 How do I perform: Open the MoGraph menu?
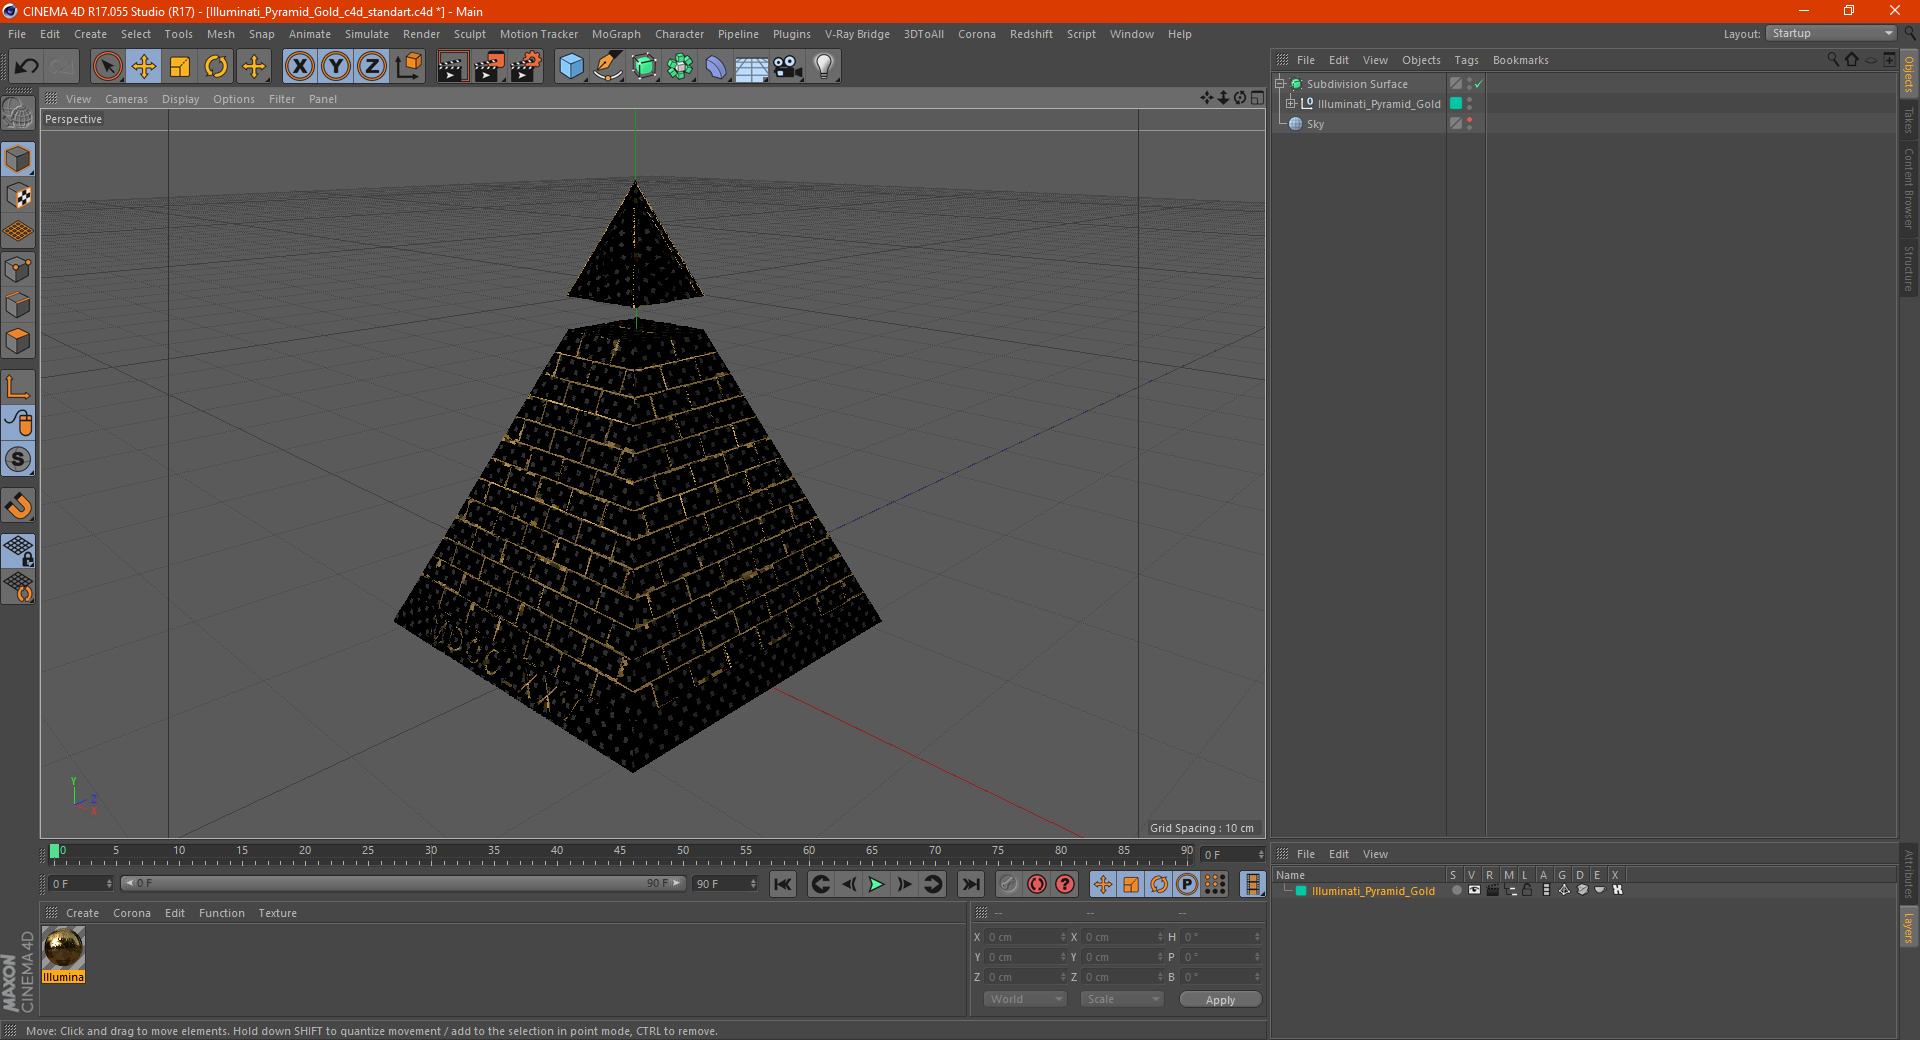616,34
